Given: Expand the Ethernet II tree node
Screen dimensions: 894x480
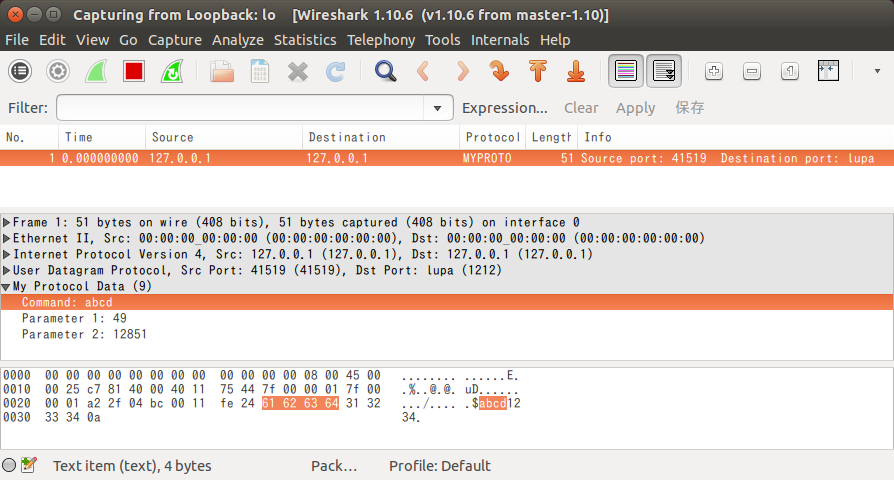Looking at the screenshot, I should pos(7,239).
